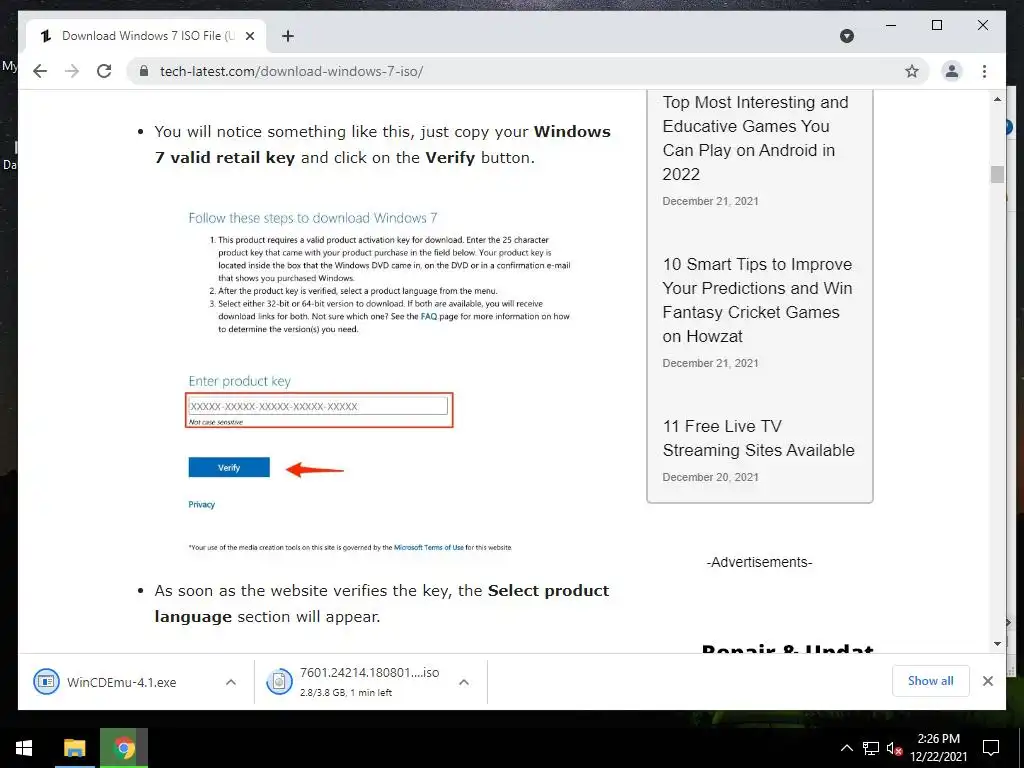Expand options for WinCDEmu-4.1.exe download
Screen dimensions: 1024x768
231,682
